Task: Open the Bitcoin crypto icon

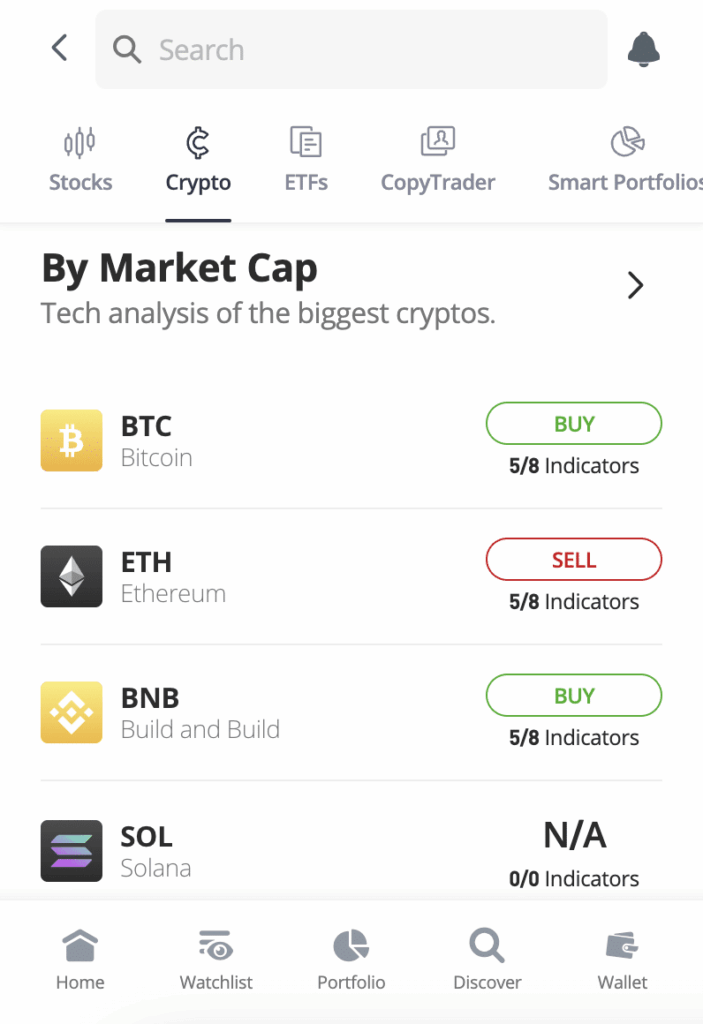Action: (x=71, y=440)
